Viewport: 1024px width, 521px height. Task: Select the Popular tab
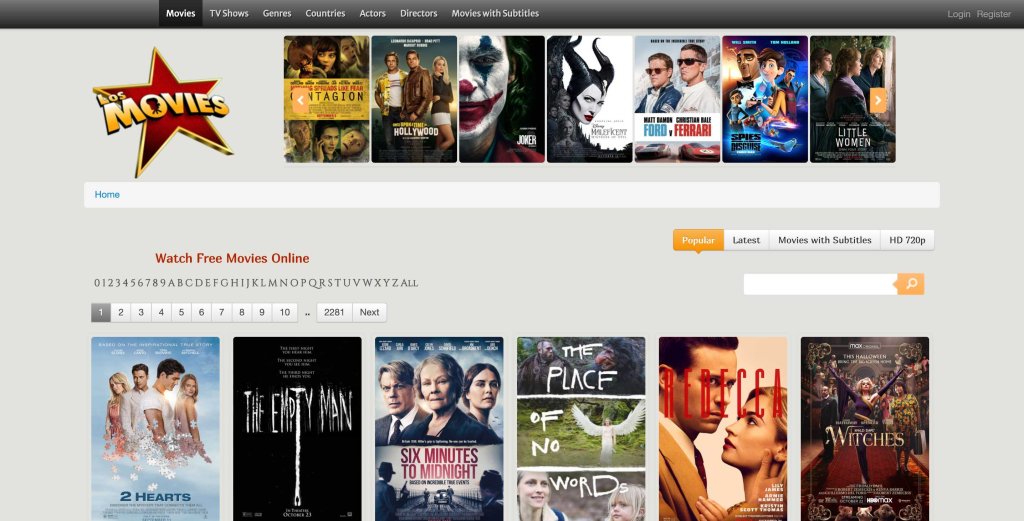[x=698, y=240]
